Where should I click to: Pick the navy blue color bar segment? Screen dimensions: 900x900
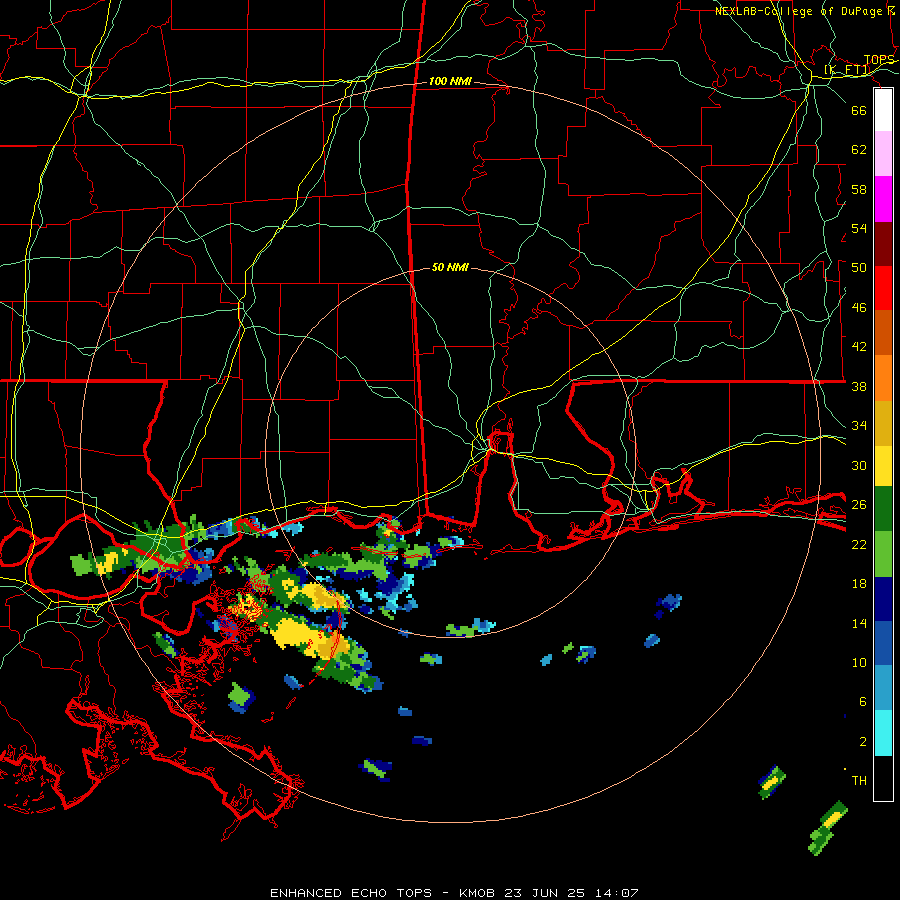[883, 599]
